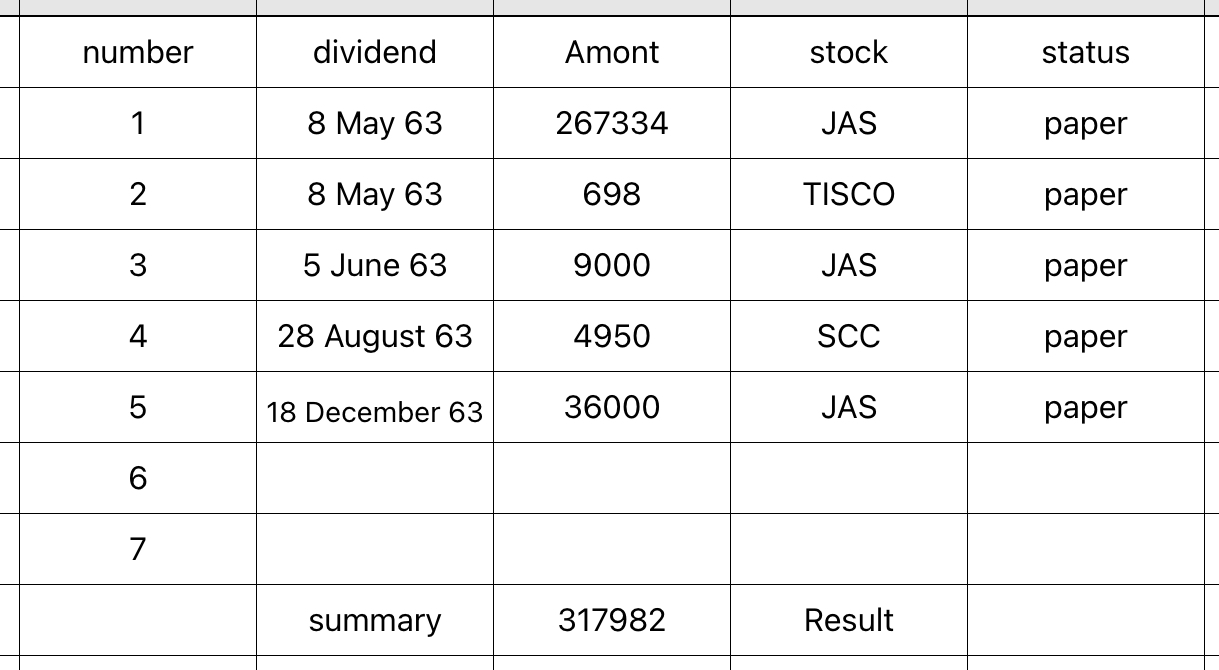1219x670 pixels.
Task: Click the 'summary' label cell
Action: click(x=375, y=620)
